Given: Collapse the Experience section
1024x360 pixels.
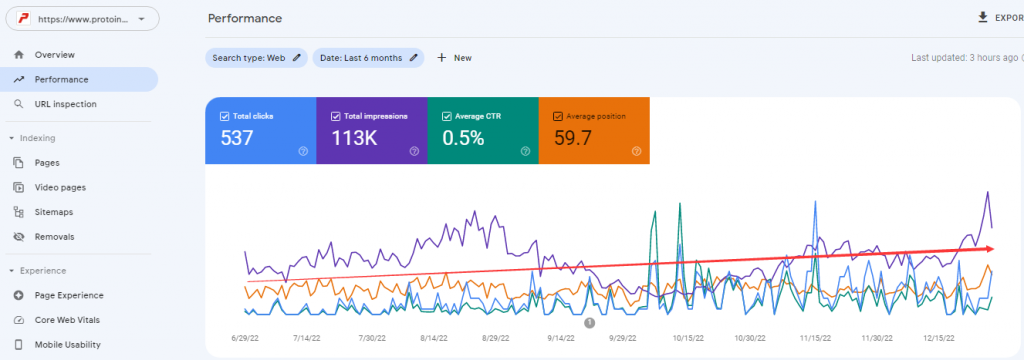Looking at the screenshot, I should [x=12, y=270].
